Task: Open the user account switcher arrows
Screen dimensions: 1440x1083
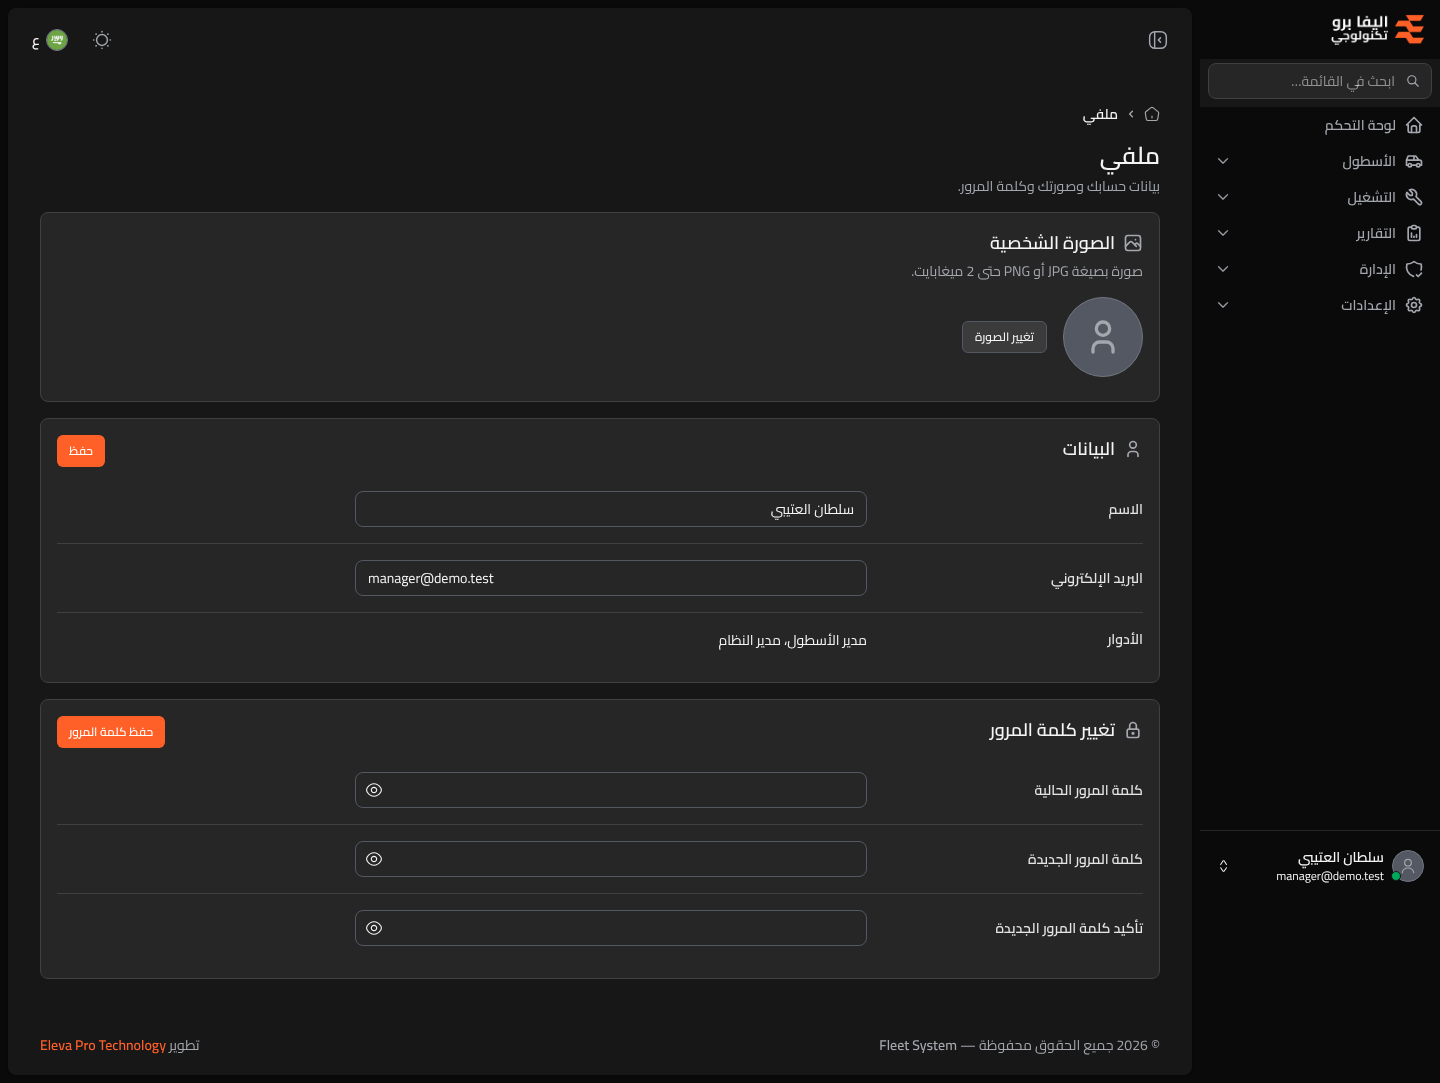Action: 1223,866
